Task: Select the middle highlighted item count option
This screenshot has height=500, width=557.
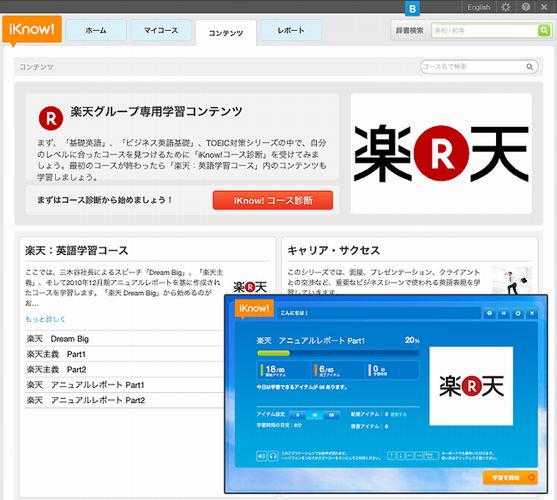Action: point(315,415)
